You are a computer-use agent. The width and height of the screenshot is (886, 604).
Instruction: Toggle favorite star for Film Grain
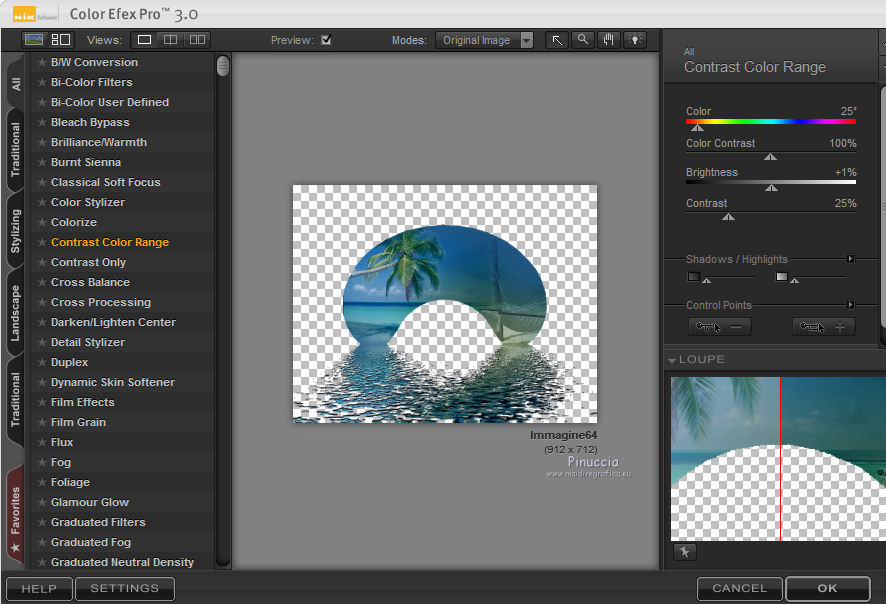pyautogui.click(x=42, y=422)
